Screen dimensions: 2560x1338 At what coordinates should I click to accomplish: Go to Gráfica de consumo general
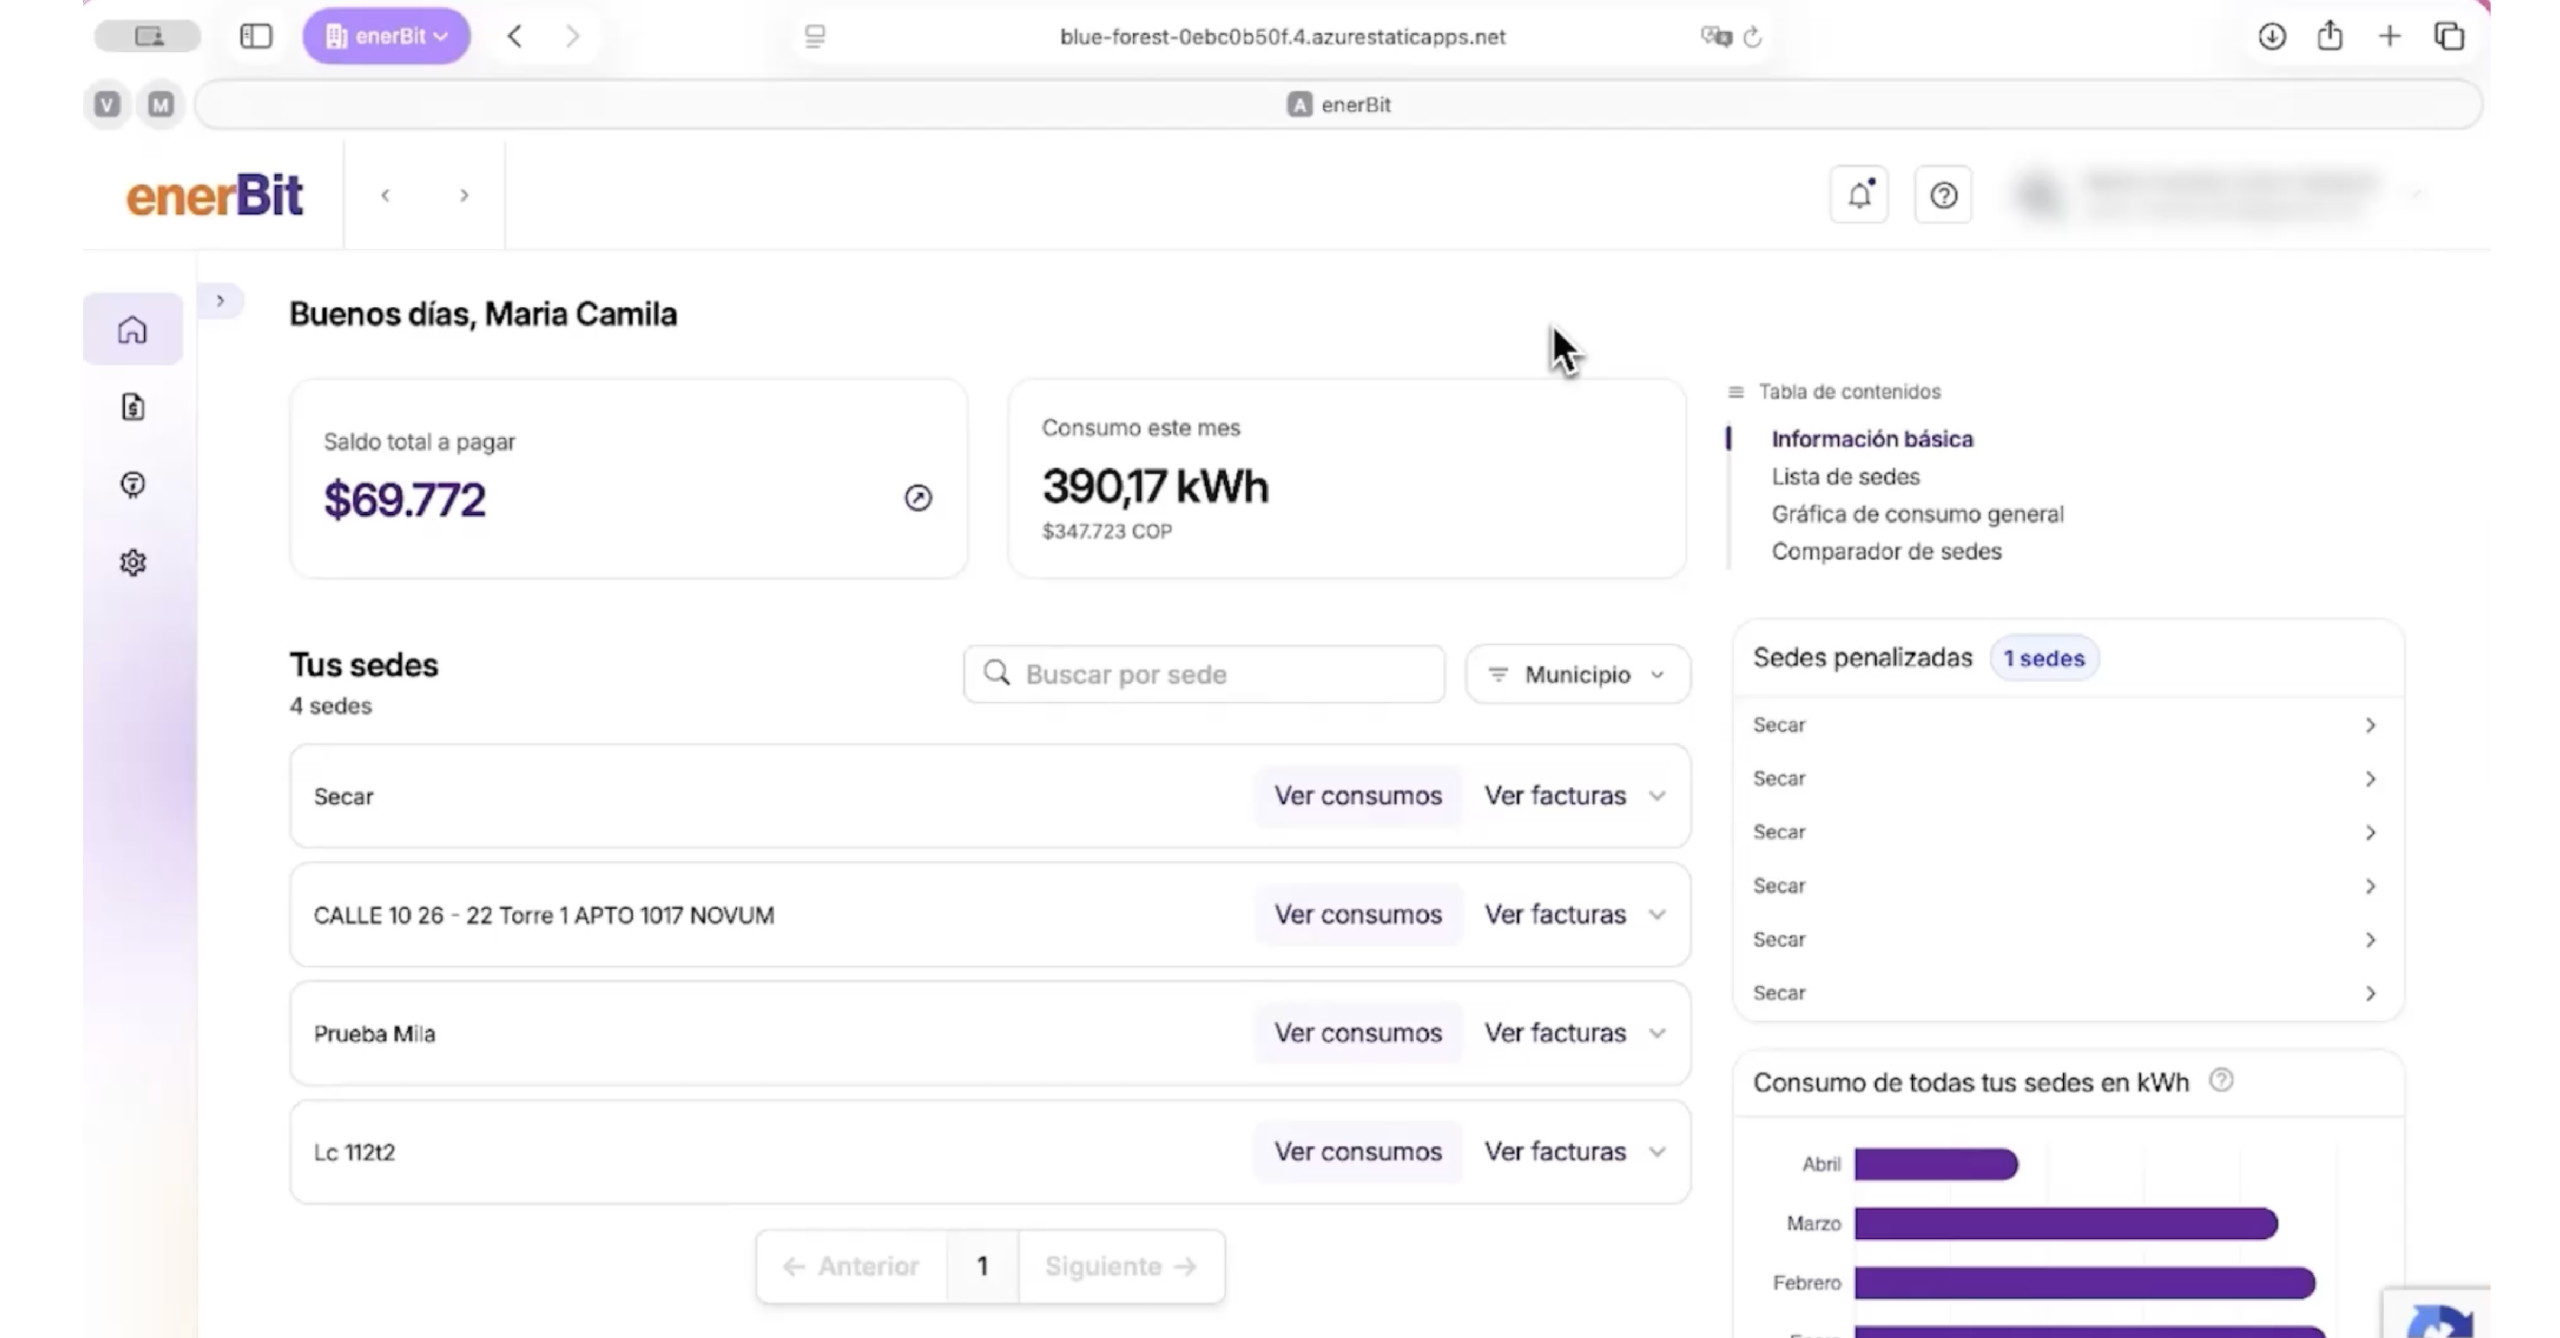[x=1918, y=514]
